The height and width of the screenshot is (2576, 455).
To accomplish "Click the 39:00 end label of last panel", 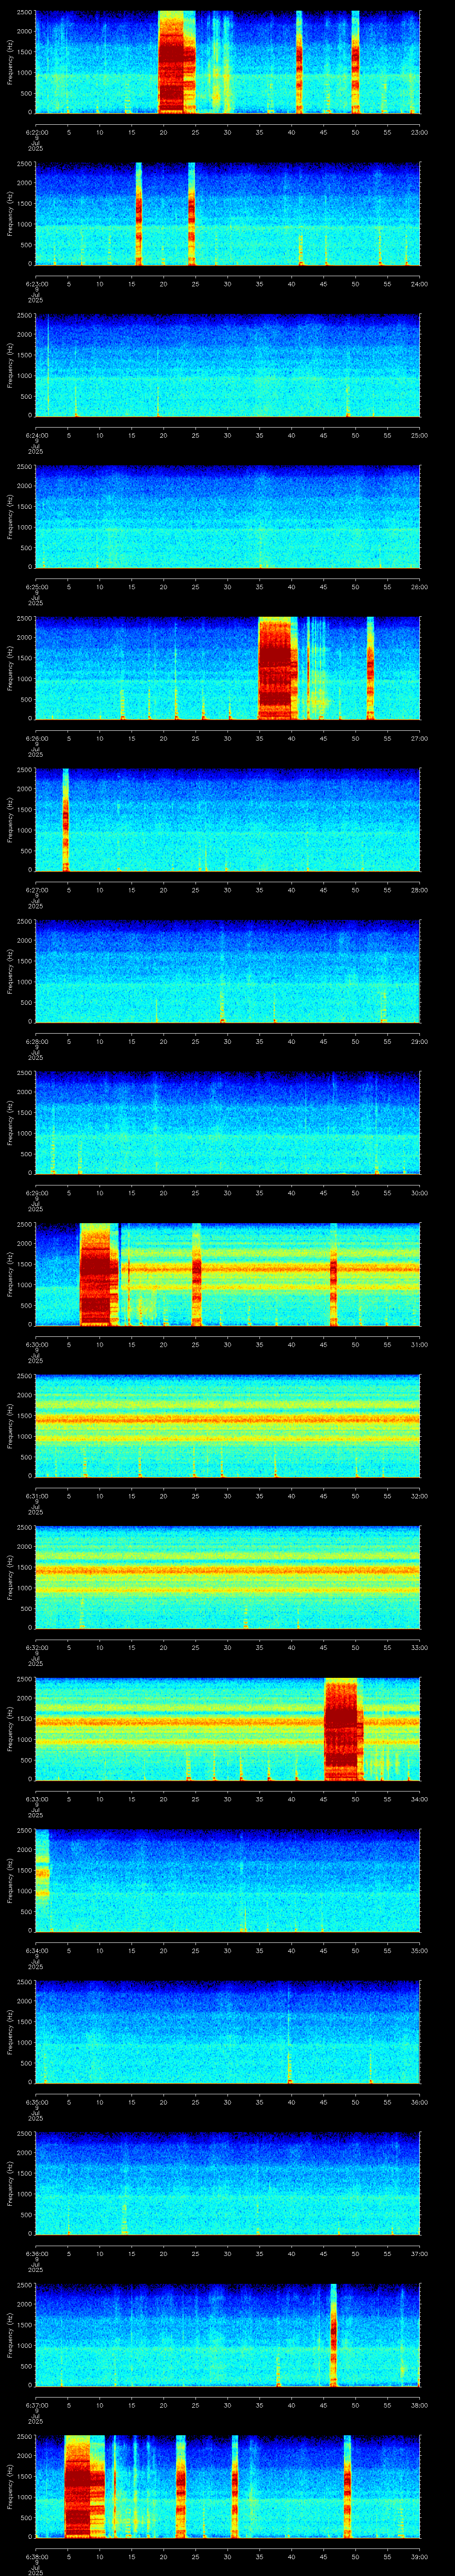I will [x=419, y=2556].
